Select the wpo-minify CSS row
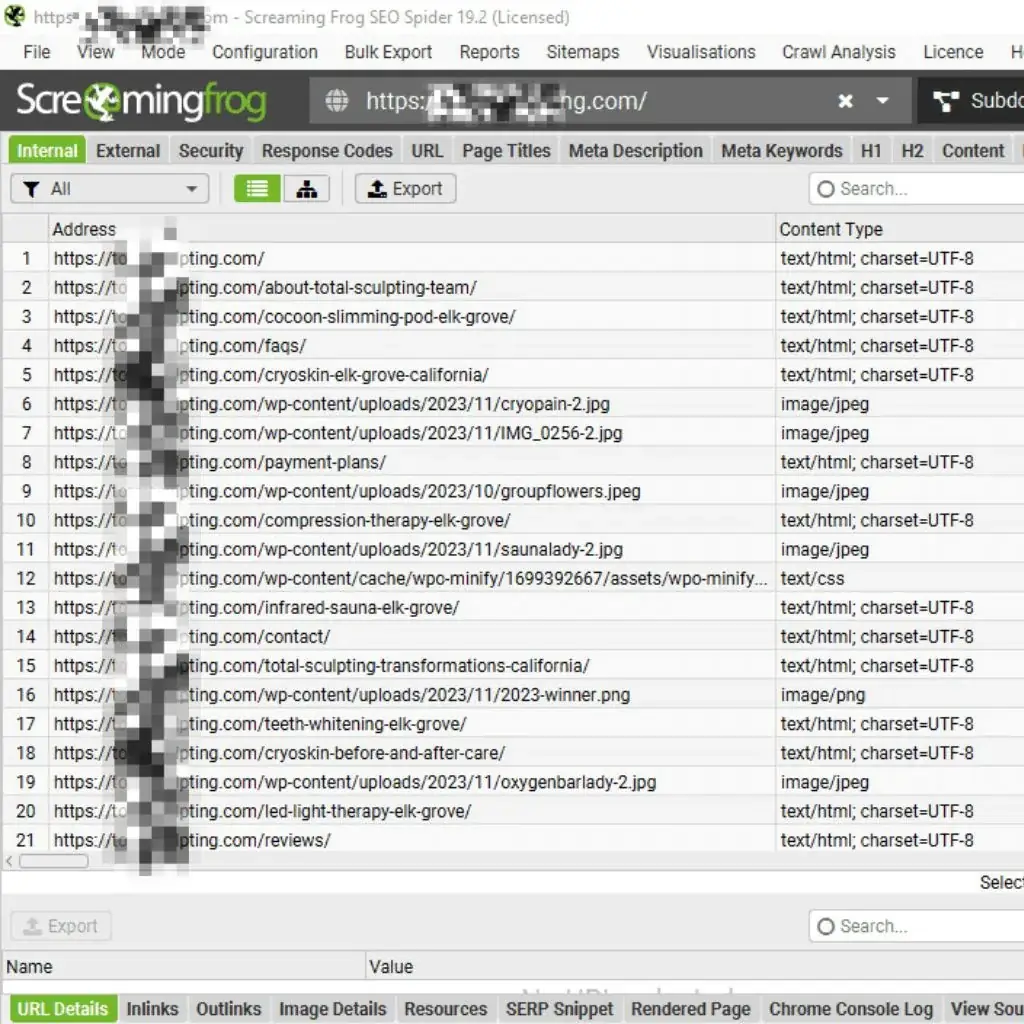1024x1024 pixels. [x=513, y=578]
